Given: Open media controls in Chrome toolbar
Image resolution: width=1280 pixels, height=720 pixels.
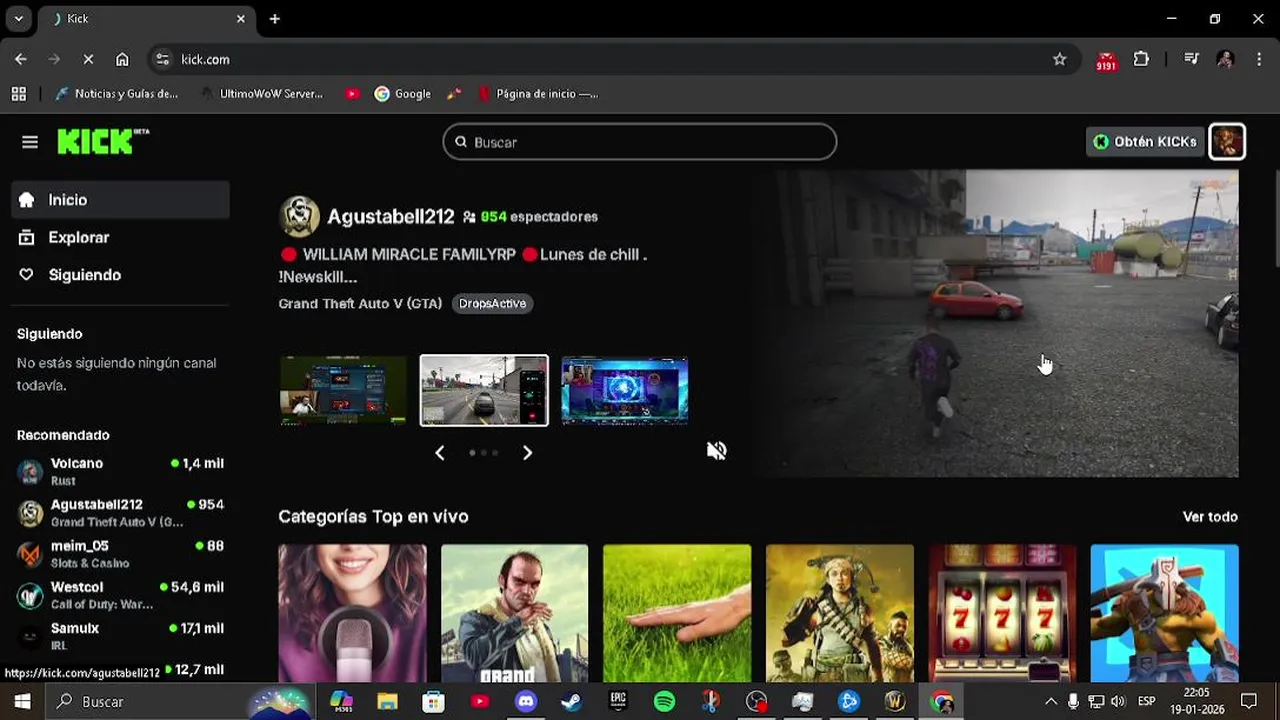Looking at the screenshot, I should tap(1191, 59).
